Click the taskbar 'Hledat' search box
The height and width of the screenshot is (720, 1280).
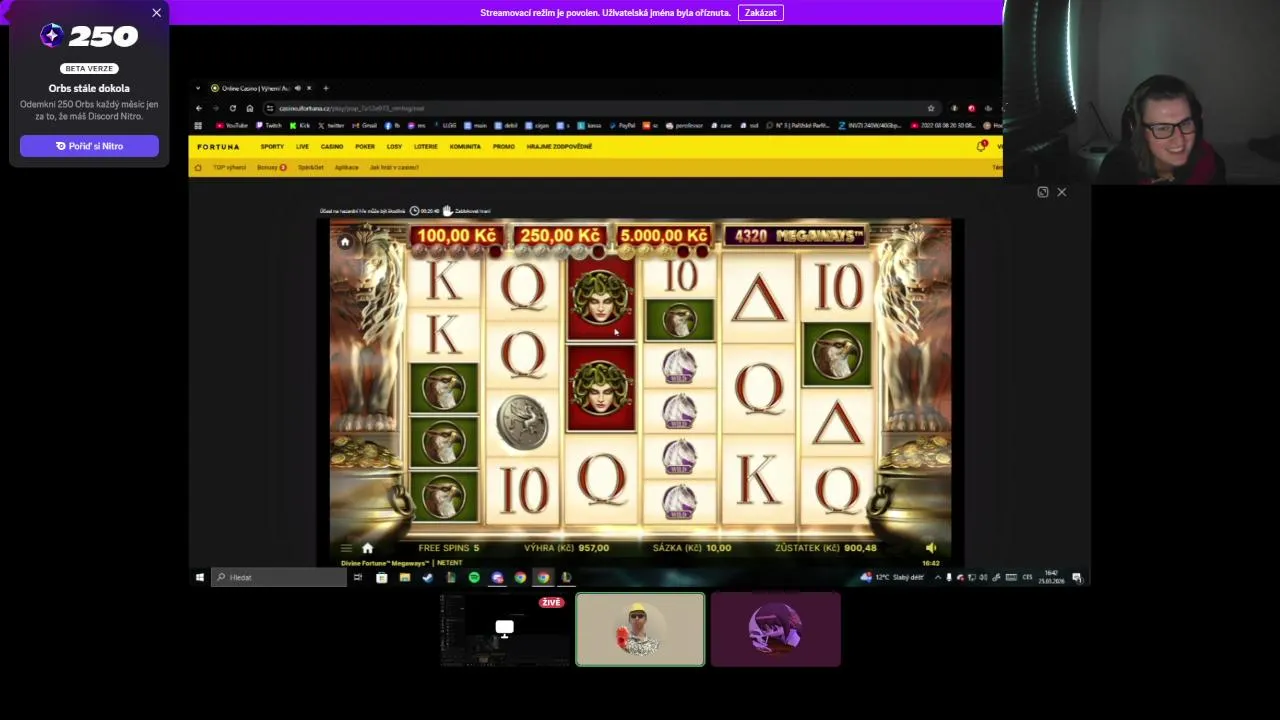[279, 577]
